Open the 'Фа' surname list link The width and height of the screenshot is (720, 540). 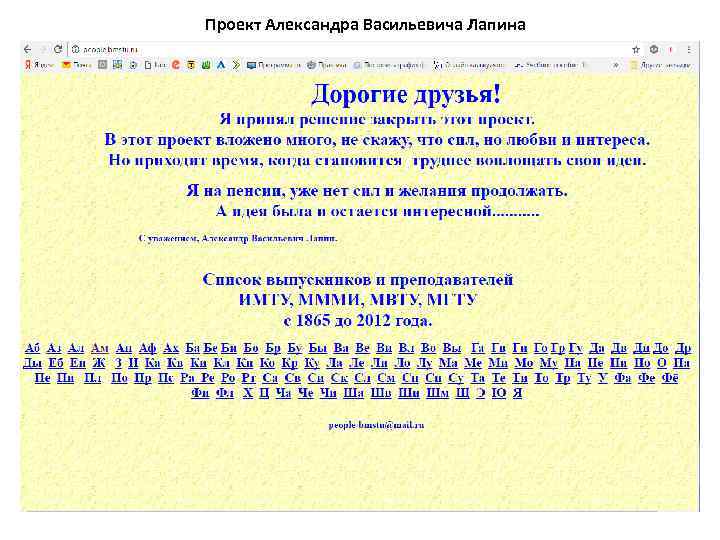click(x=623, y=378)
